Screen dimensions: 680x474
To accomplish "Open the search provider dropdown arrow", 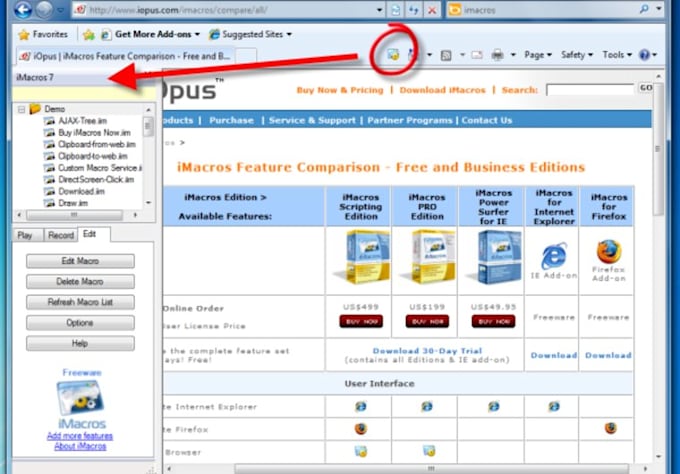I will pyautogui.click(x=659, y=9).
